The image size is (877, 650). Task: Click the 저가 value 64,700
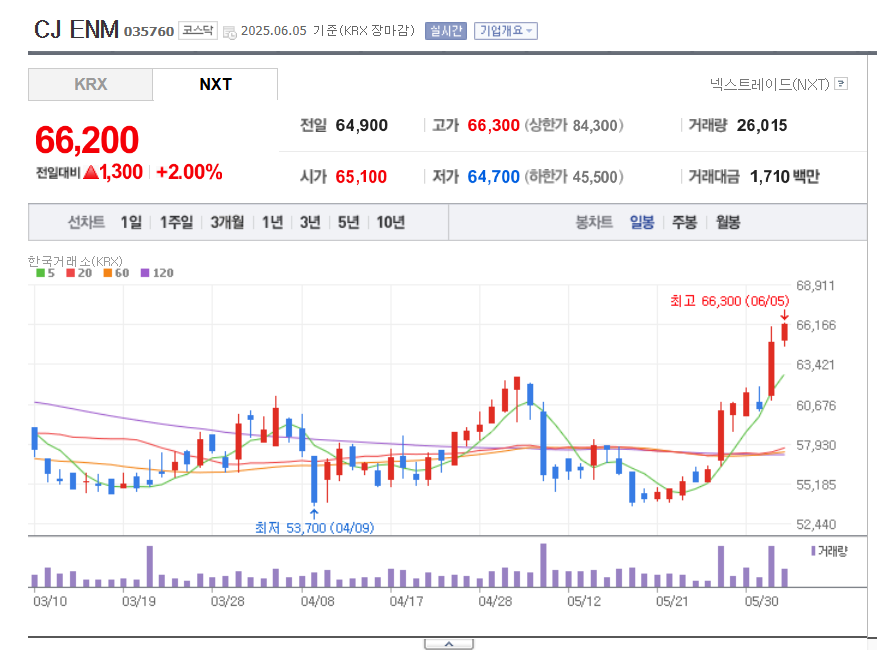pyautogui.click(x=493, y=177)
